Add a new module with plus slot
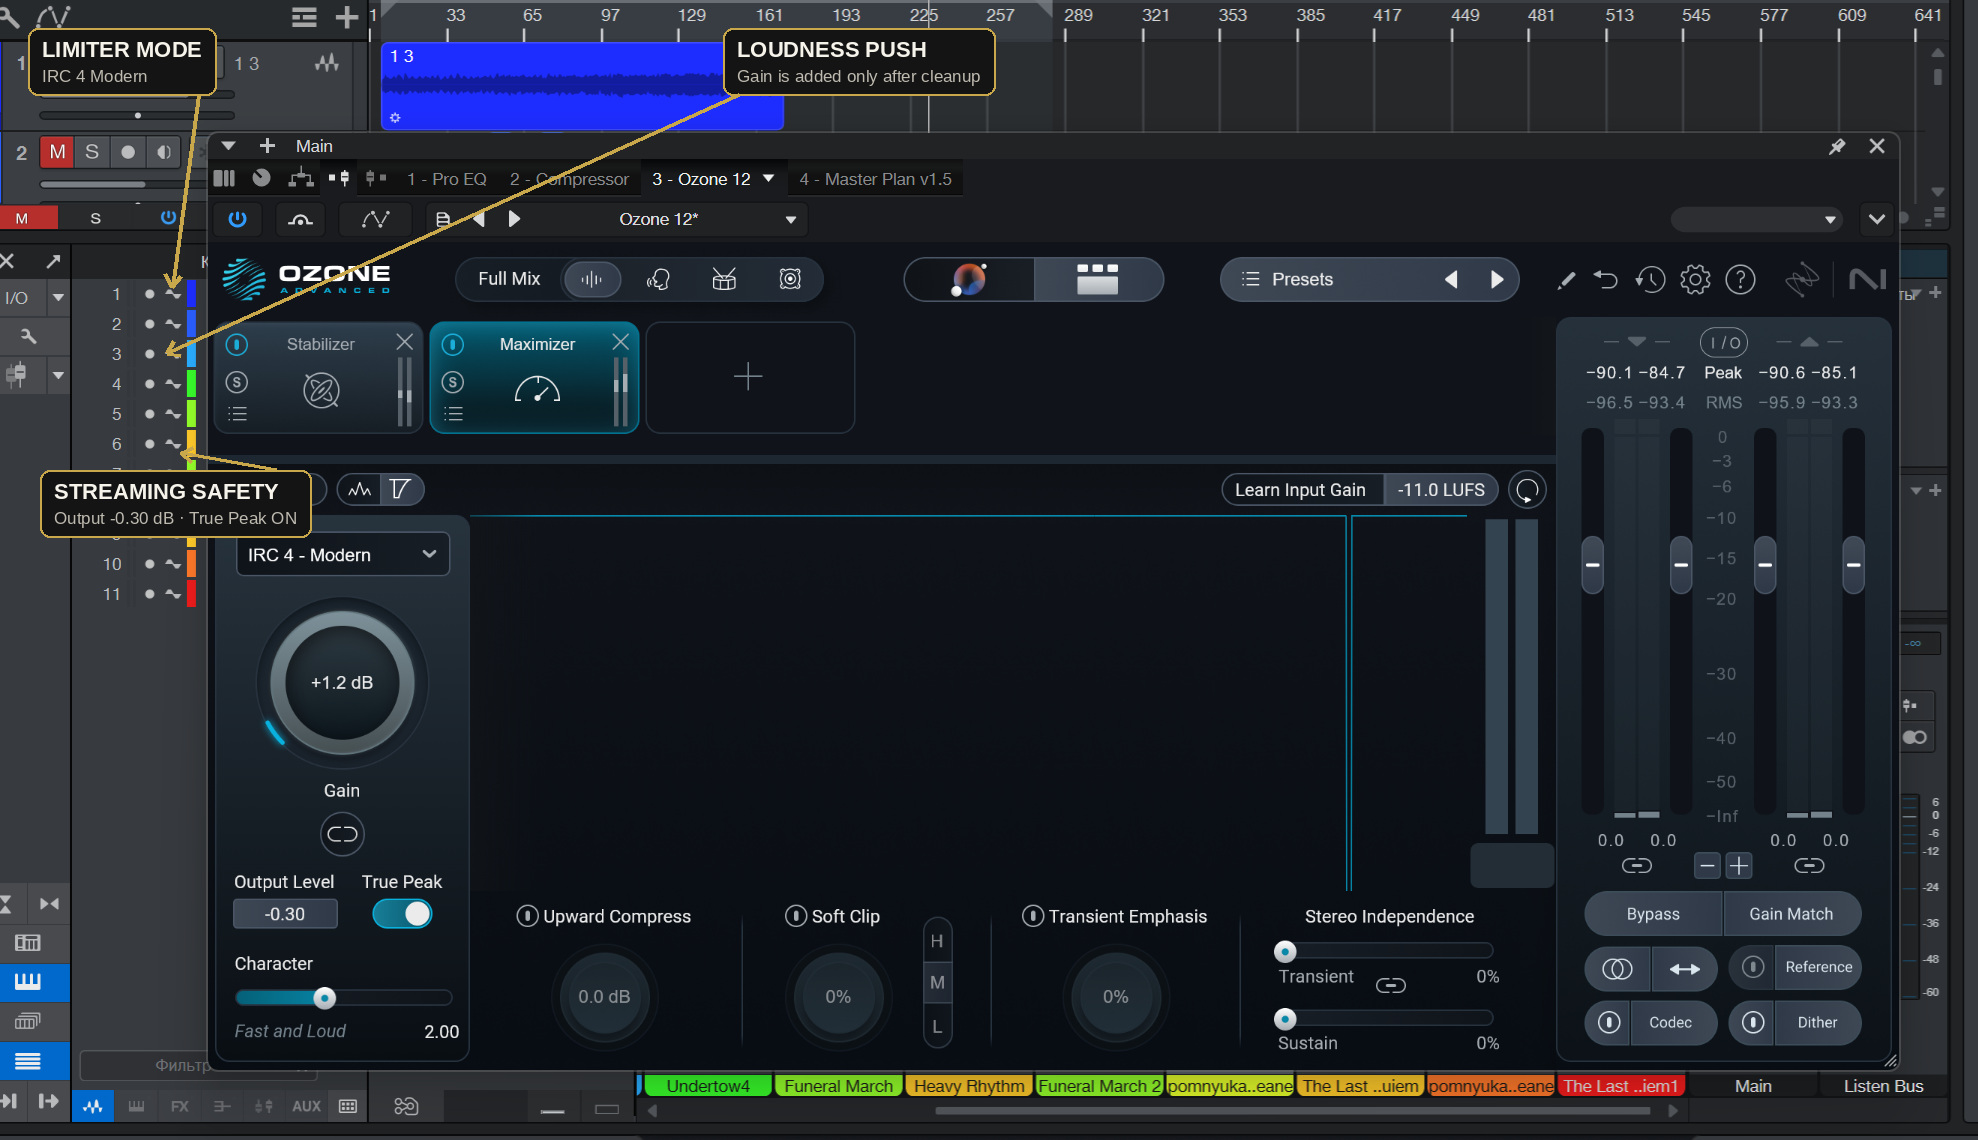1978x1140 pixels. click(x=749, y=377)
